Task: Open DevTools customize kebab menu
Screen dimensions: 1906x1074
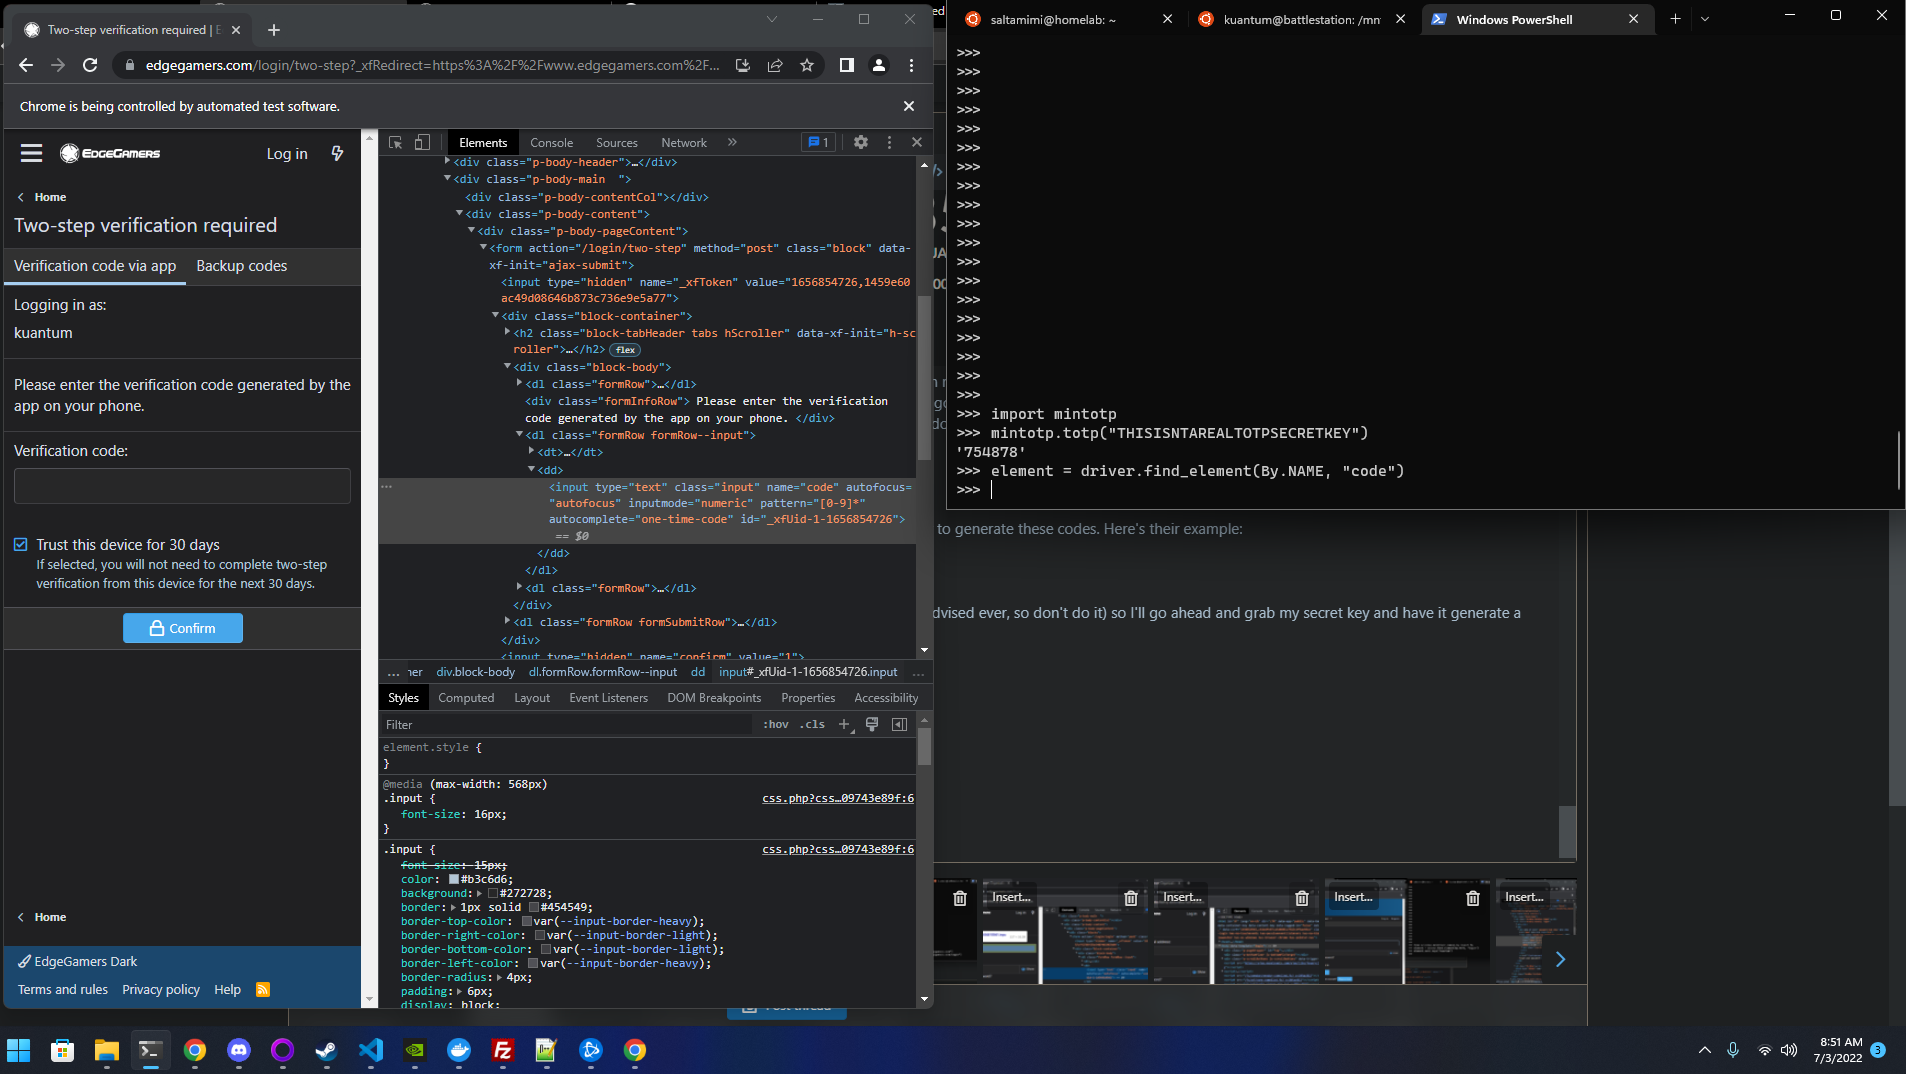Action: (x=889, y=142)
